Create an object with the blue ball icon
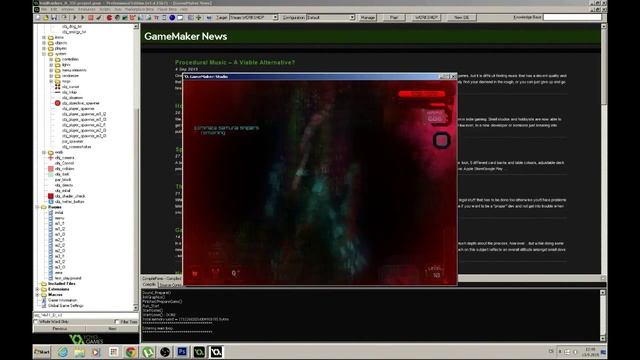 (172, 18)
